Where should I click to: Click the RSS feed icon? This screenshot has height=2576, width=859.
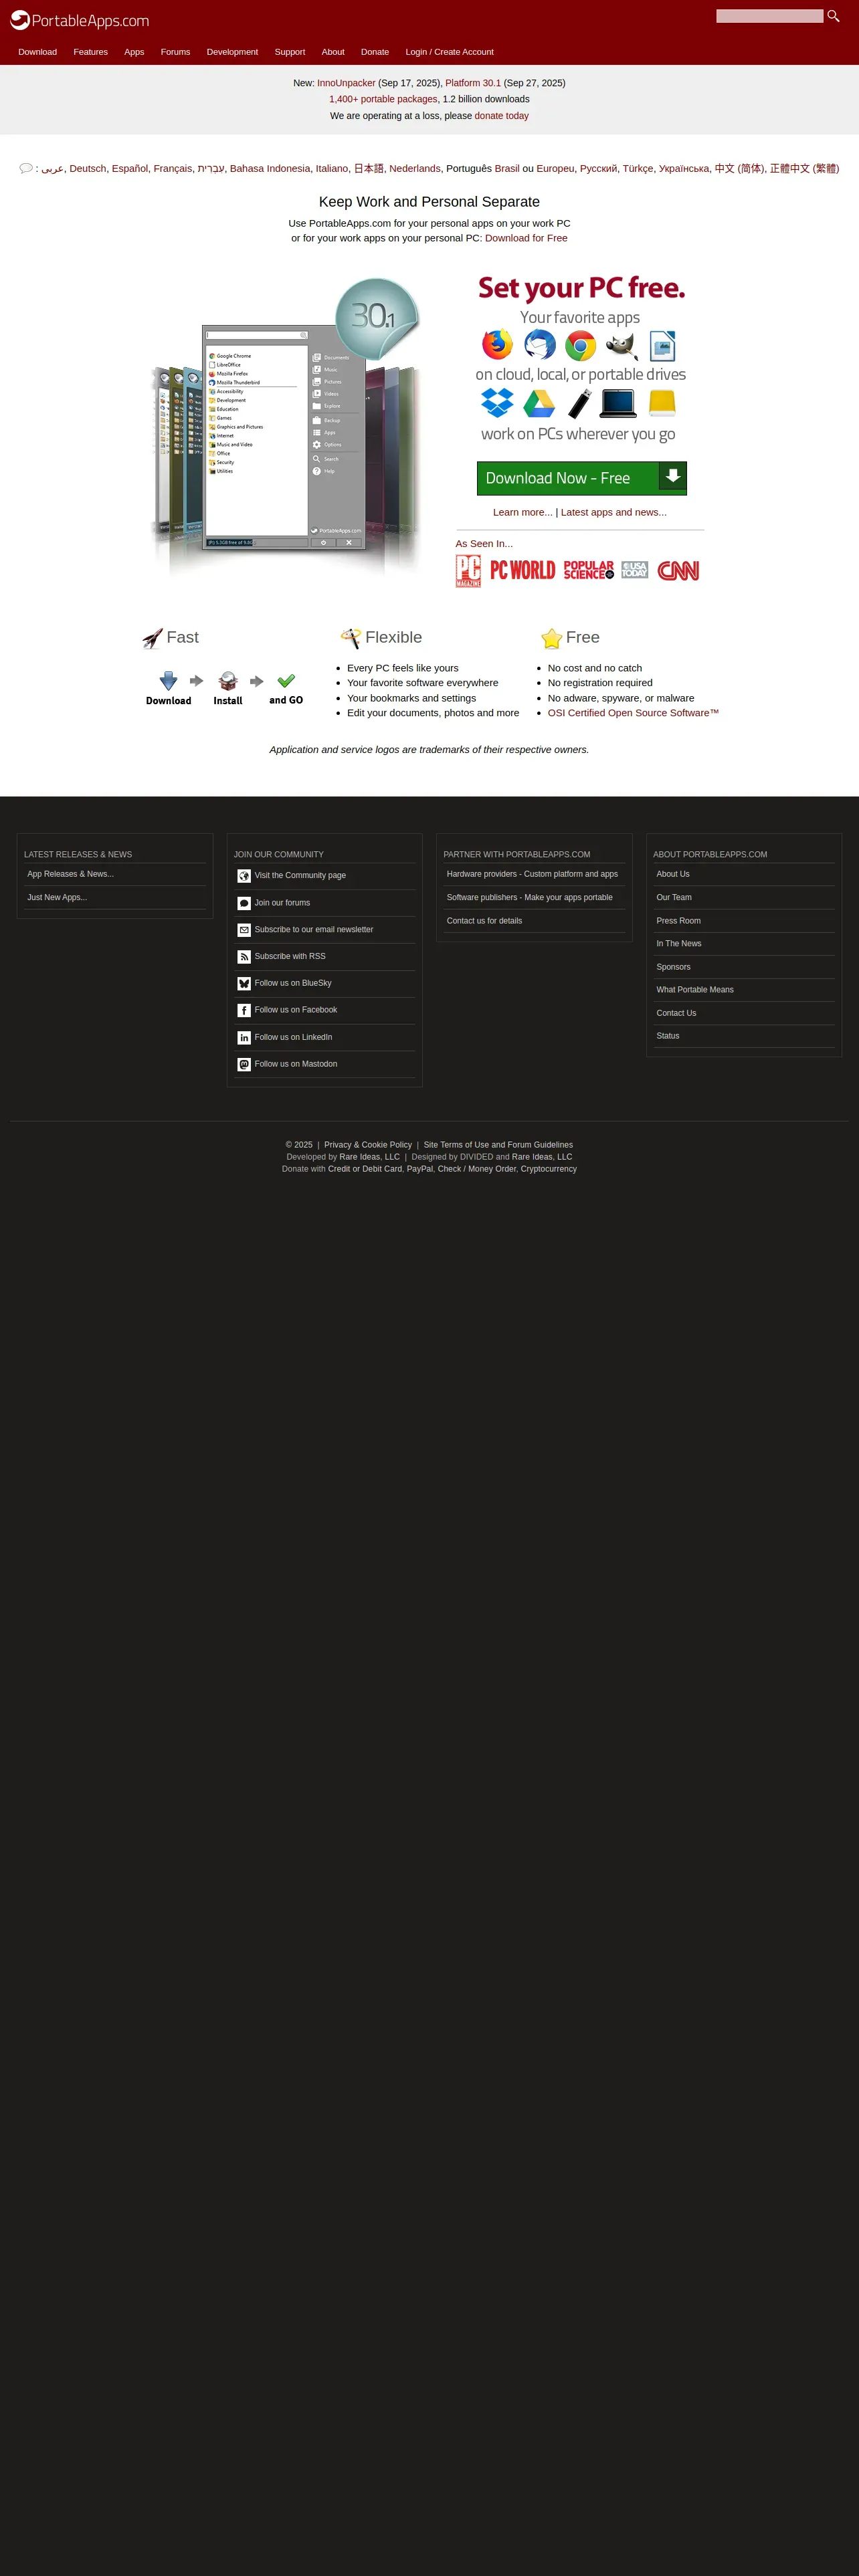244,957
